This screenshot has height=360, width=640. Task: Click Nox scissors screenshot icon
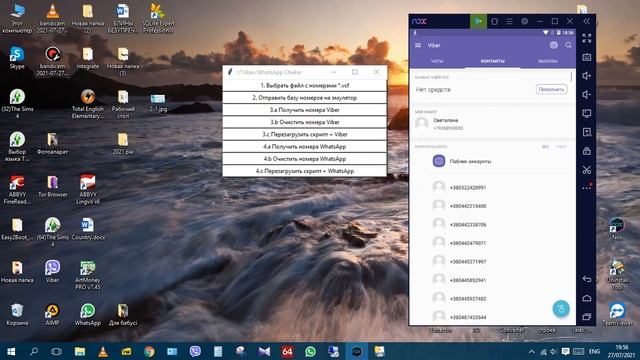[x=587, y=170]
